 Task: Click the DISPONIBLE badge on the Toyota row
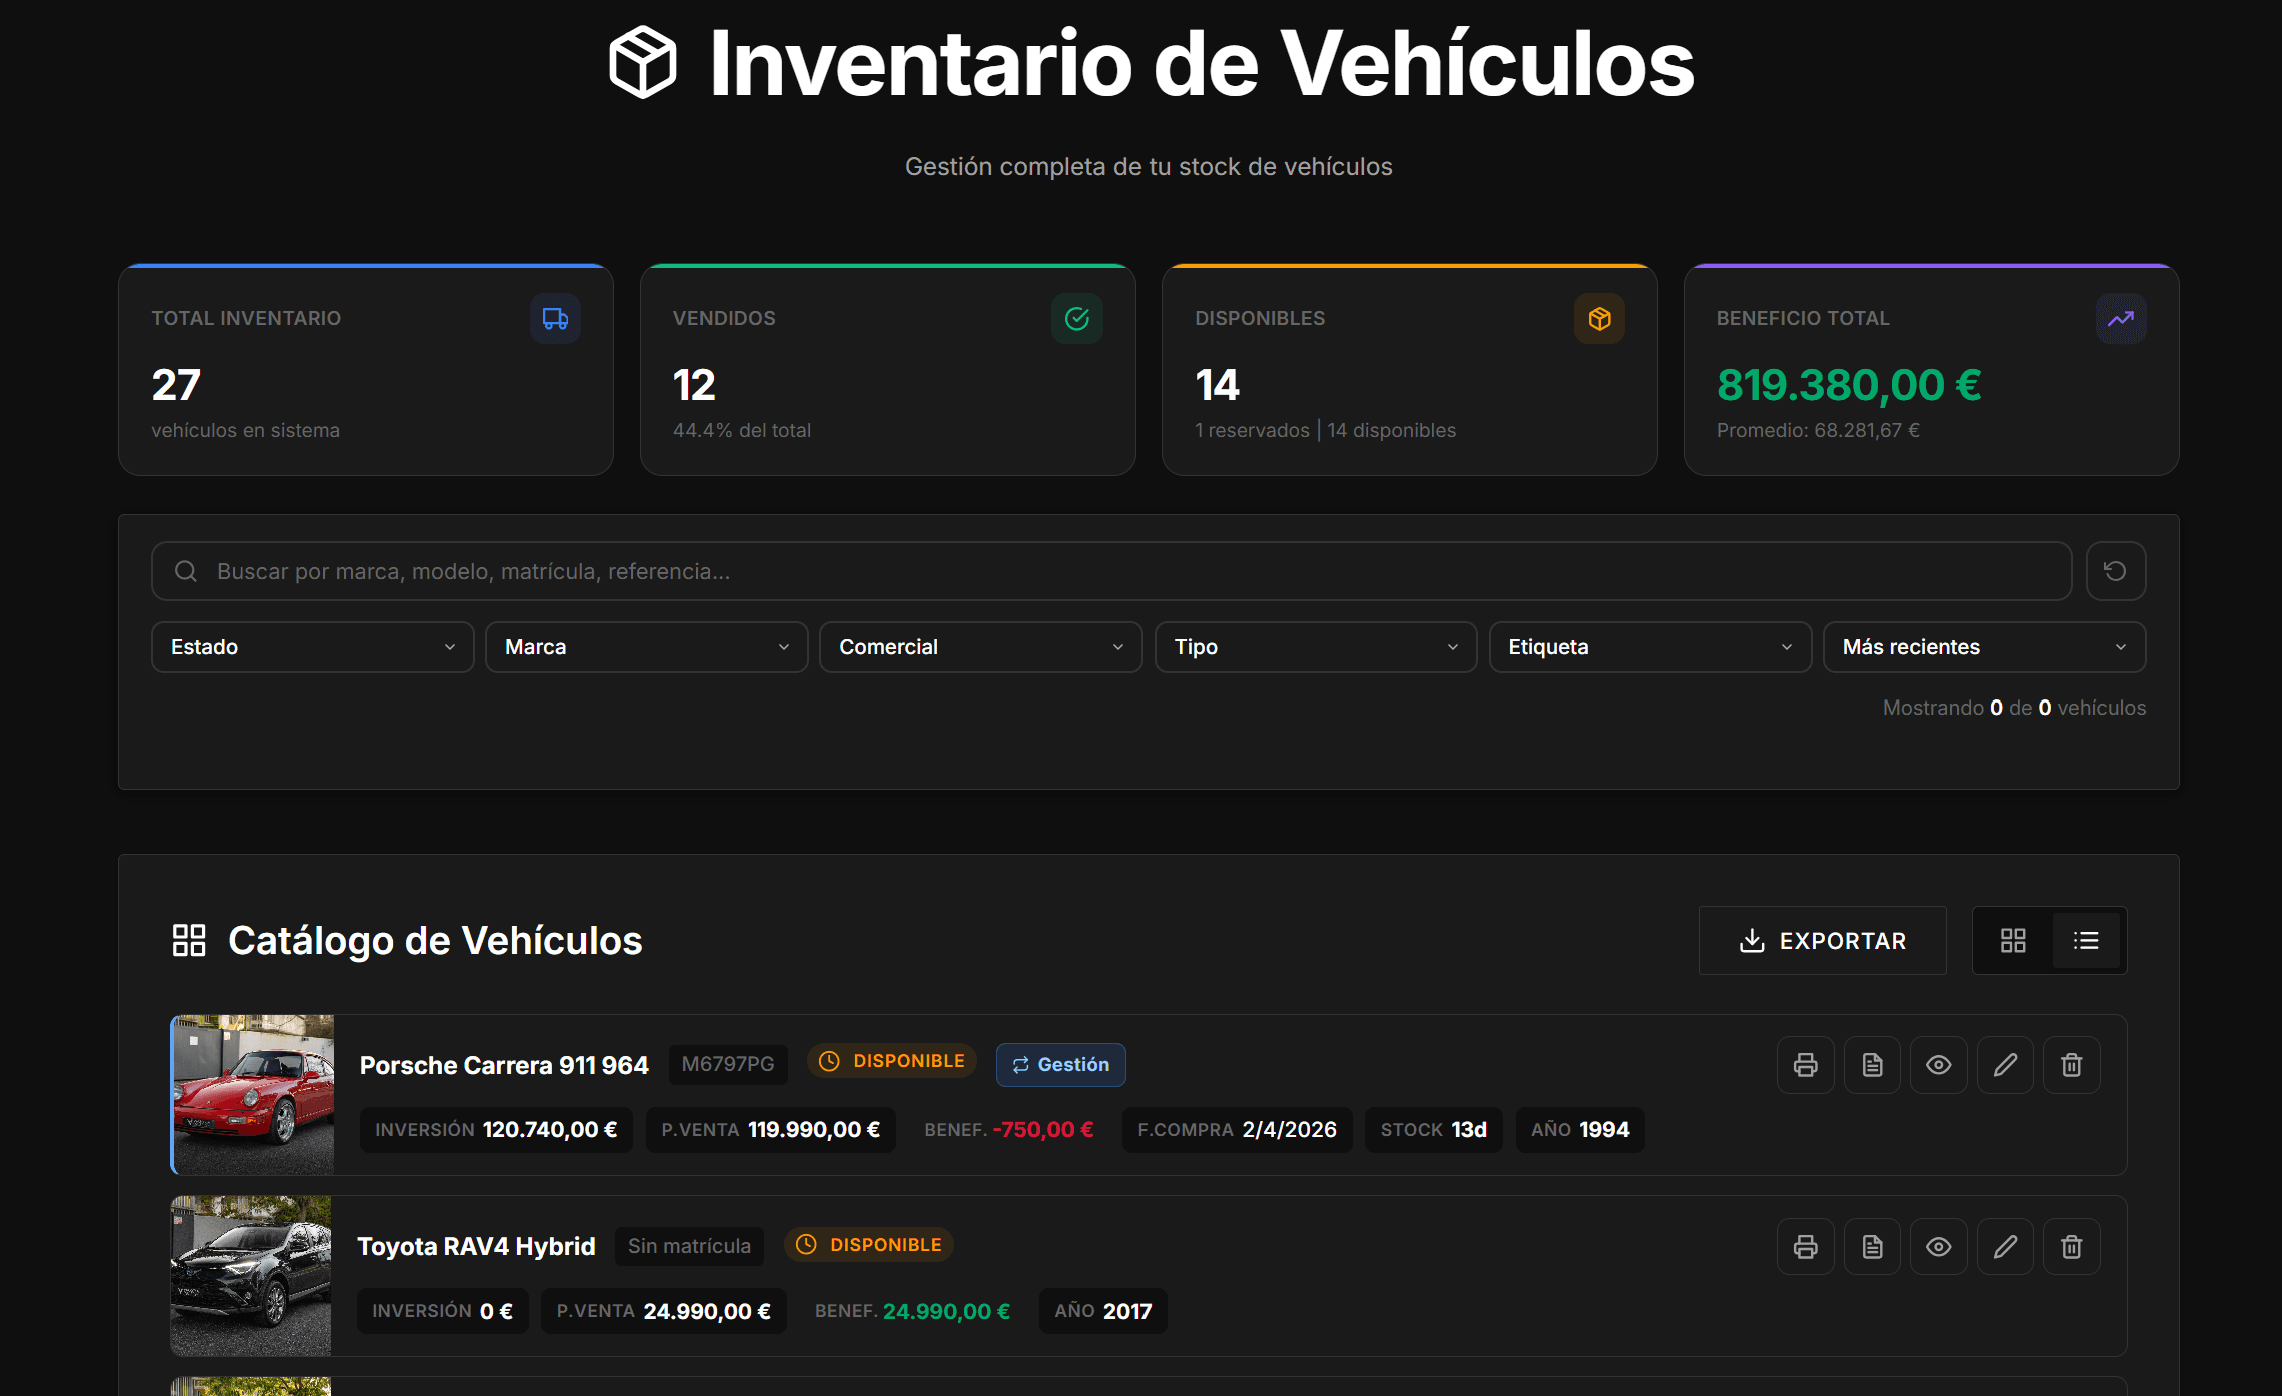(x=869, y=1245)
